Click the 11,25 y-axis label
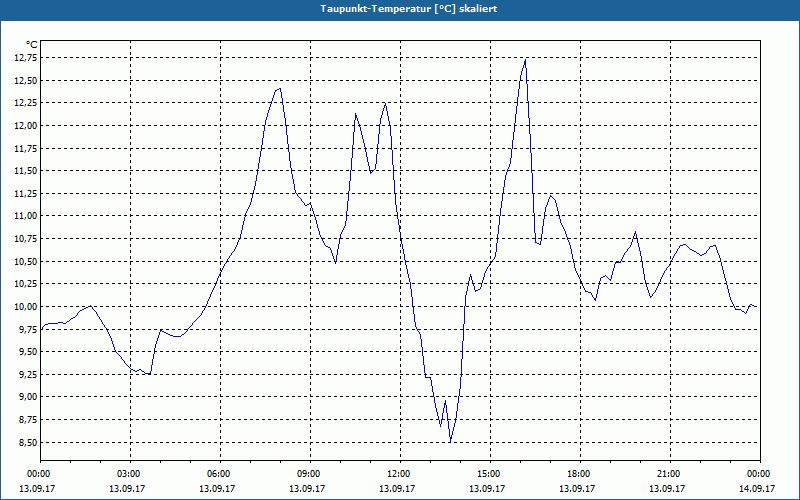 tap(26, 193)
